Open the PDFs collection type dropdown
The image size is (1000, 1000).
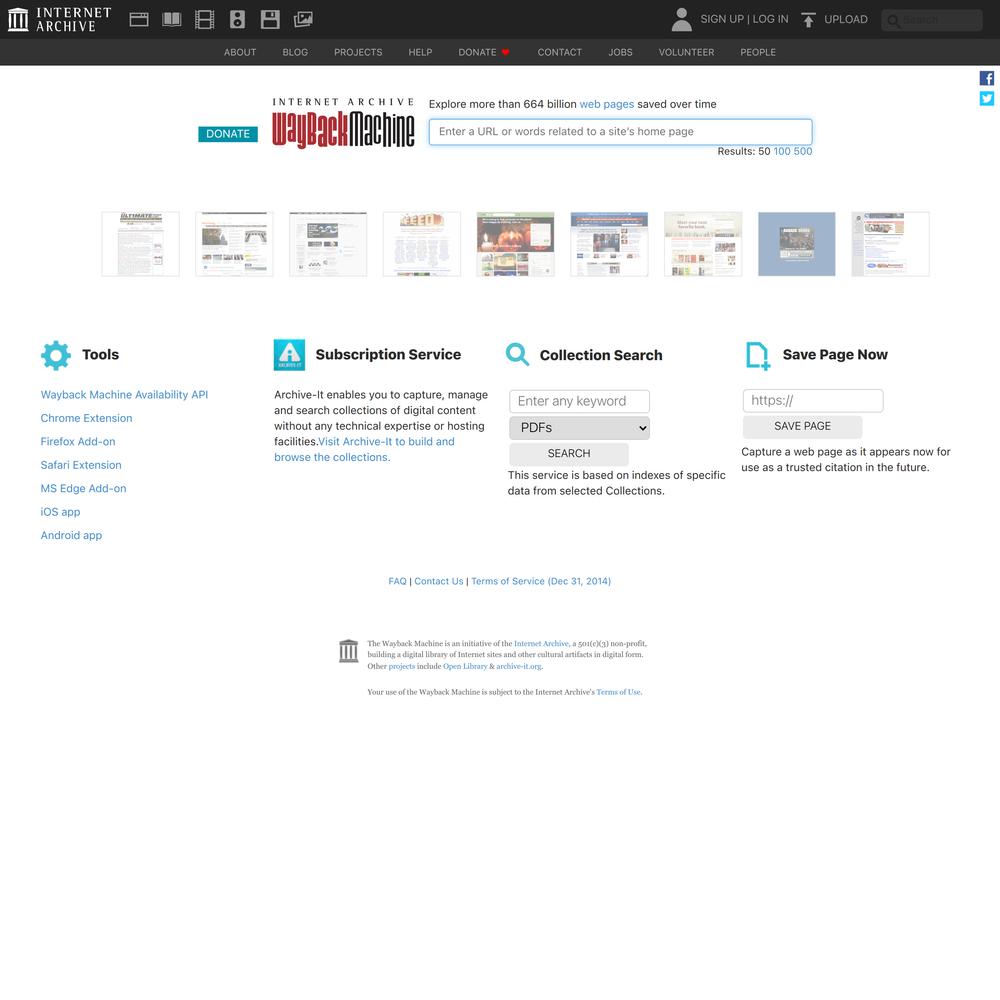pos(580,428)
